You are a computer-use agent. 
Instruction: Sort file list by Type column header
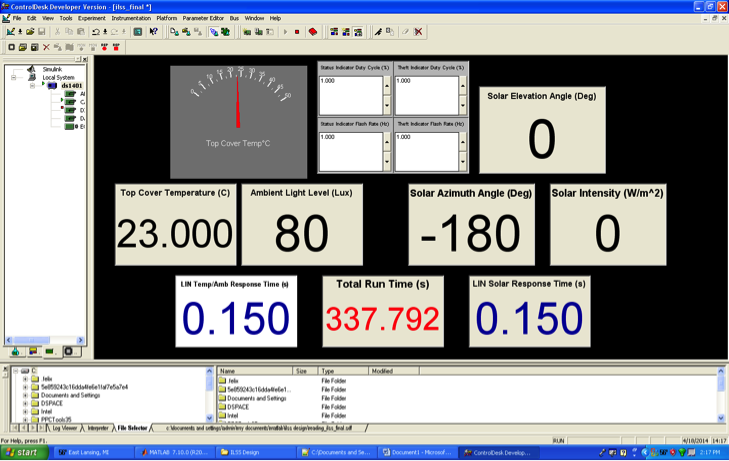tap(343, 371)
